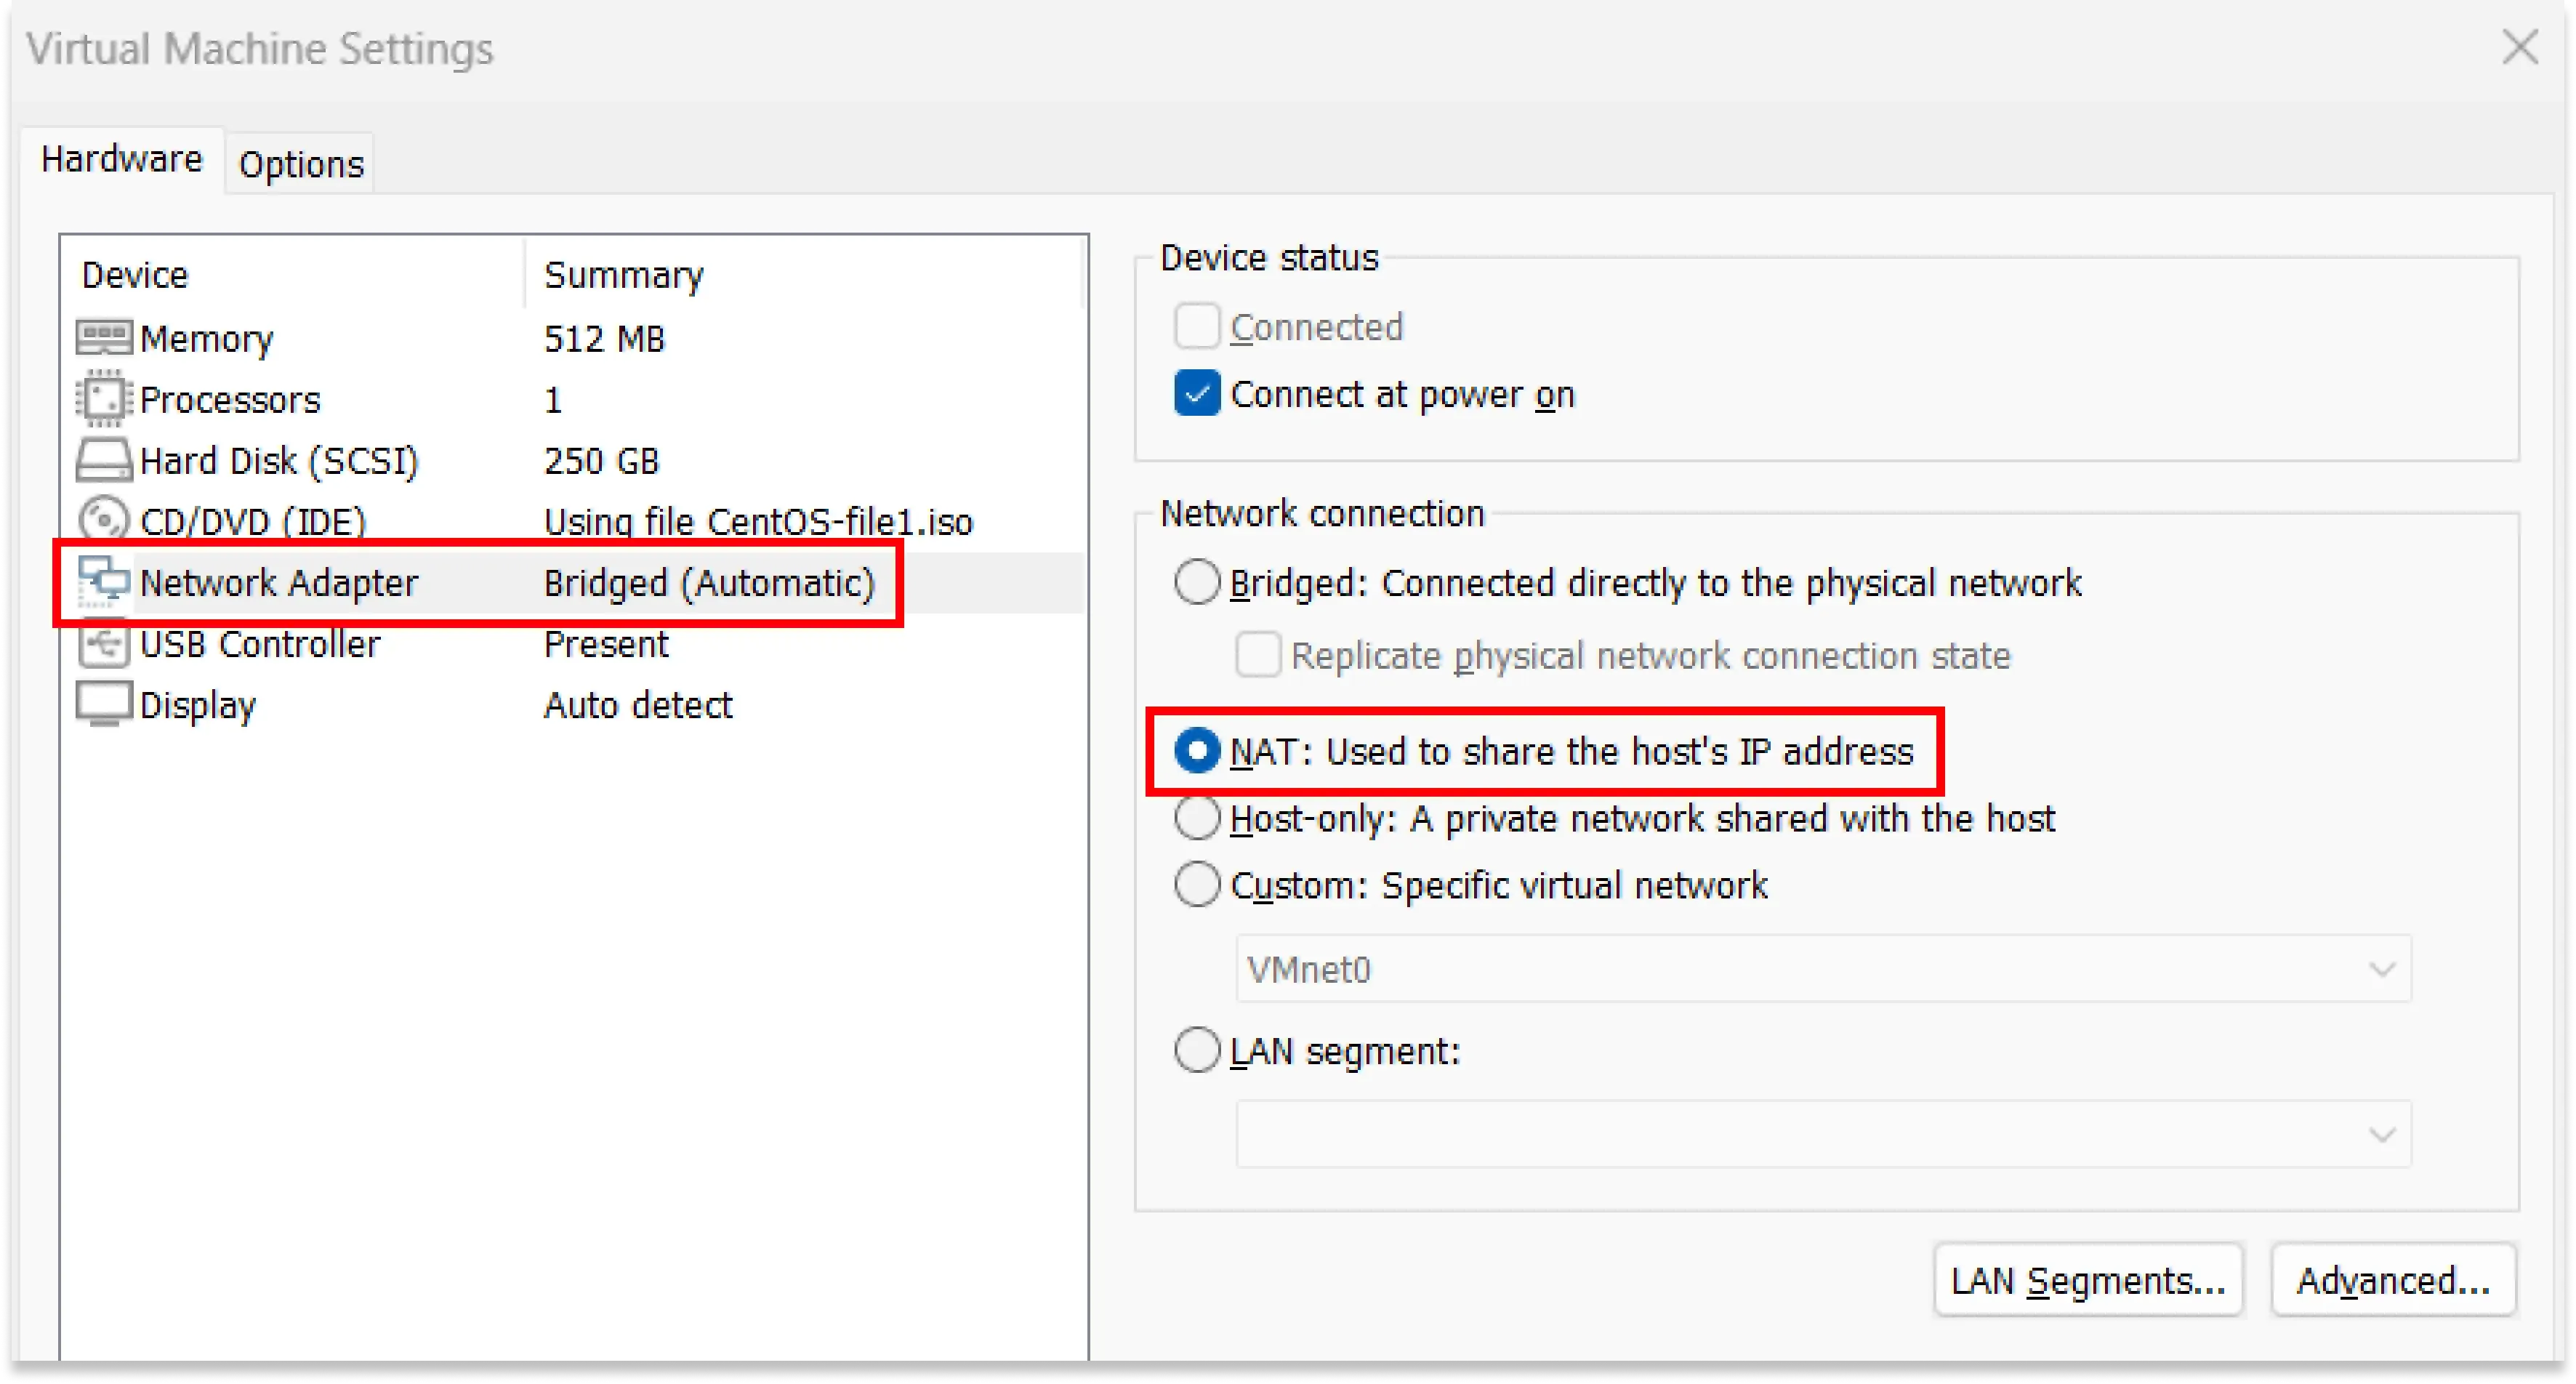The width and height of the screenshot is (2576, 1384).
Task: Click the Display monitor icon
Action: [x=103, y=703]
